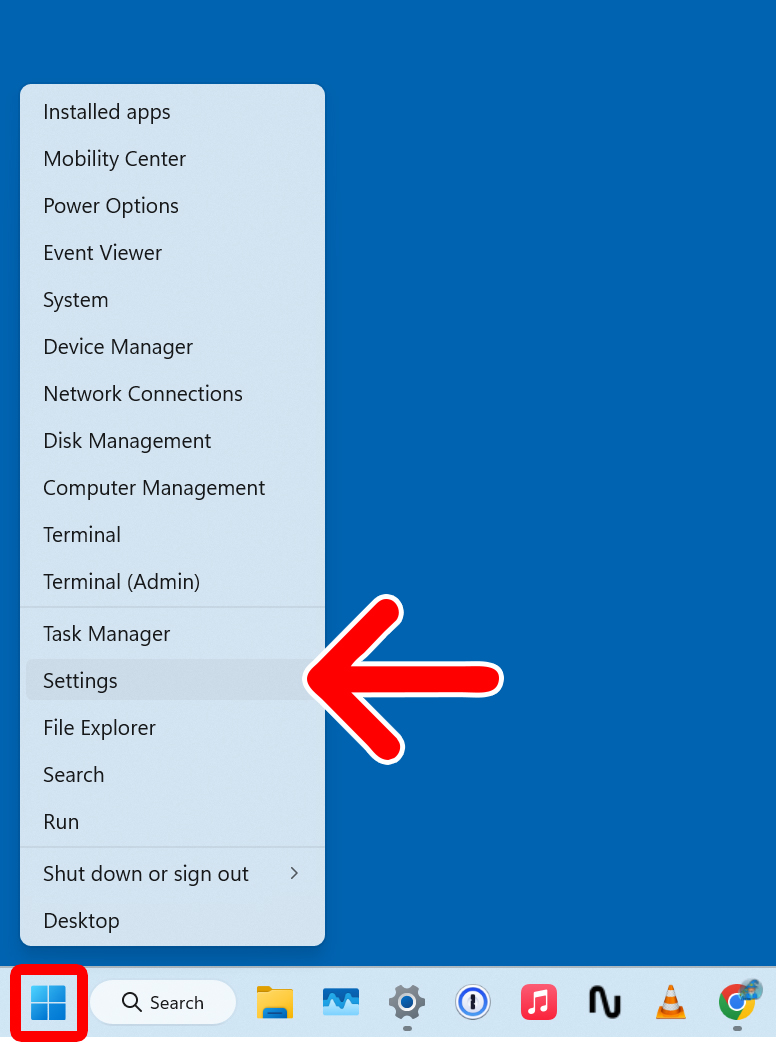Open Disk Management from the menu

[127, 441]
